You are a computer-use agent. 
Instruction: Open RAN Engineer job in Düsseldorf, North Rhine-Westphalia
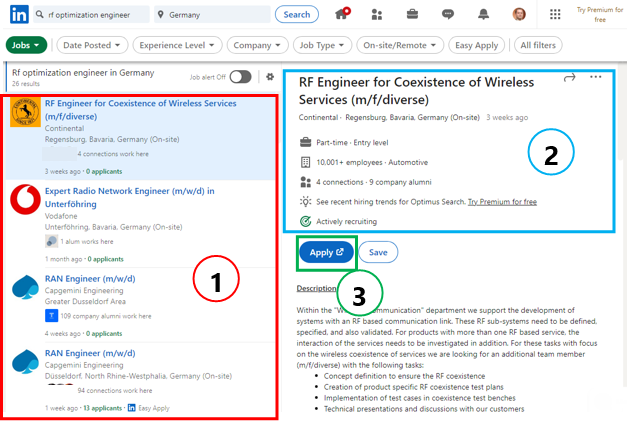click(x=90, y=353)
